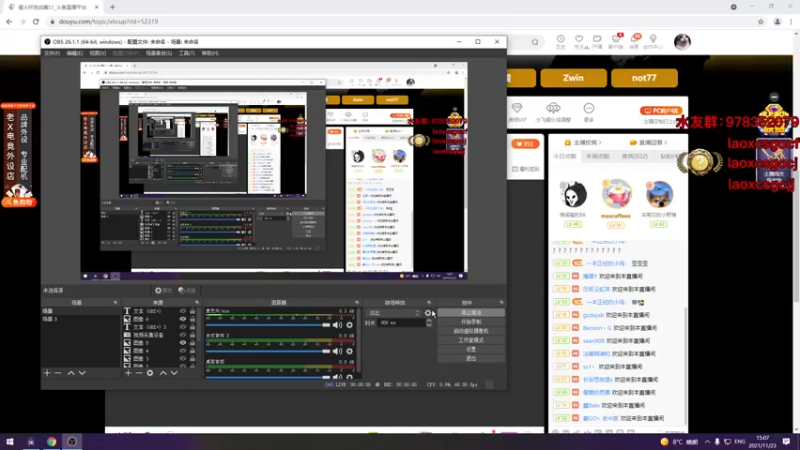Switch to the 本周点数 tab in Douyu
The height and width of the screenshot is (450, 800).
tap(597, 156)
